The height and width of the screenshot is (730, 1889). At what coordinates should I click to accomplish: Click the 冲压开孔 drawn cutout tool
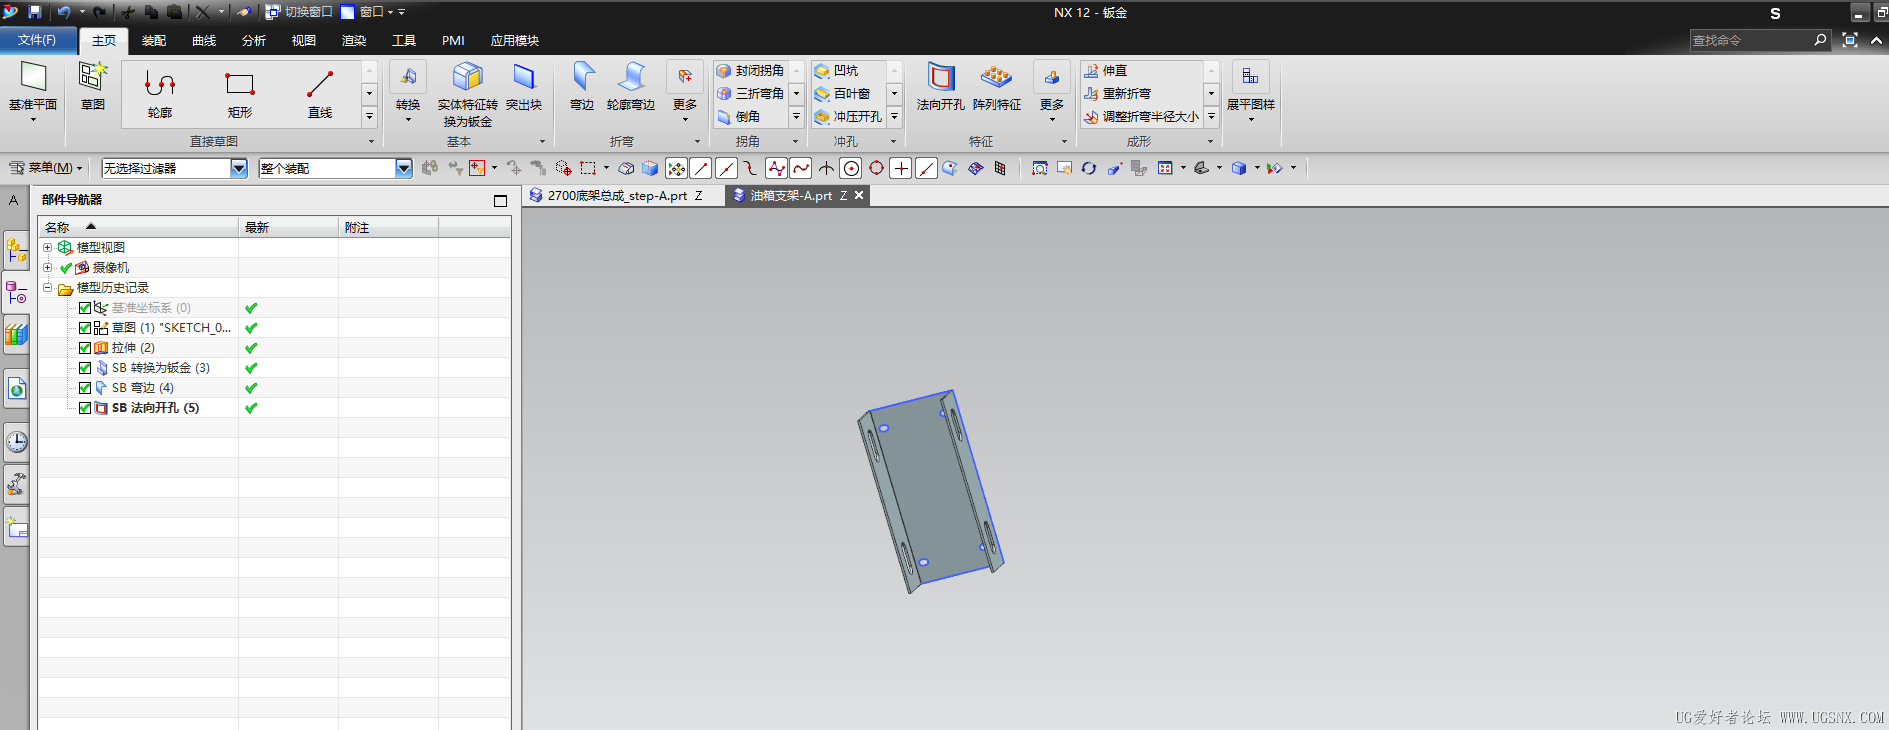tap(849, 117)
